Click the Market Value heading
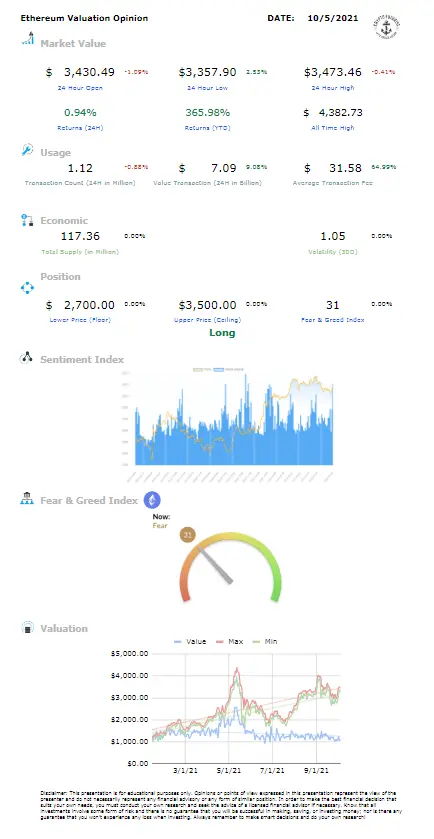Screen dimensions: 434x839 [73, 43]
